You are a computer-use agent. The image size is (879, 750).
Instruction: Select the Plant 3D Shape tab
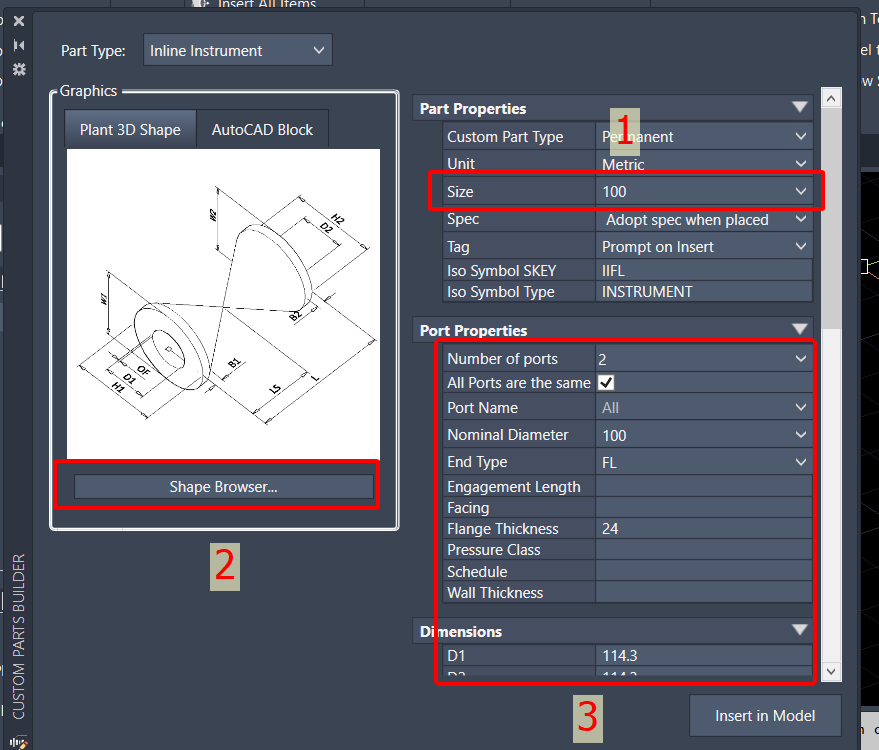130,128
